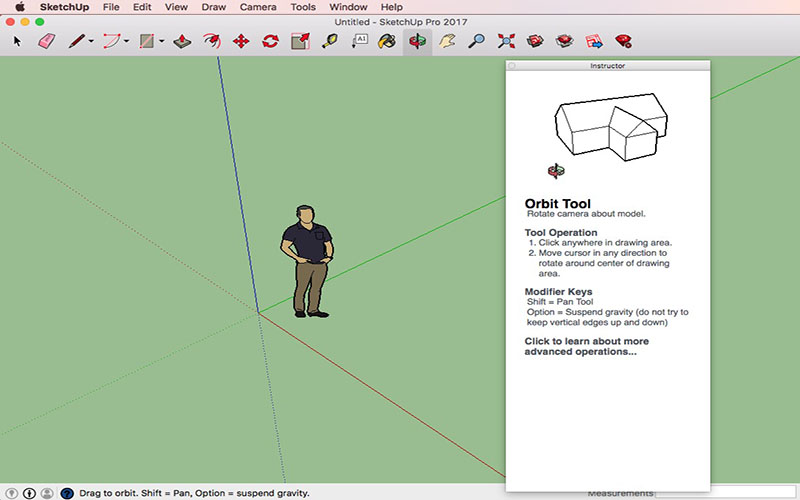Open the Help menu
The width and height of the screenshot is (800, 500).
click(391, 7)
